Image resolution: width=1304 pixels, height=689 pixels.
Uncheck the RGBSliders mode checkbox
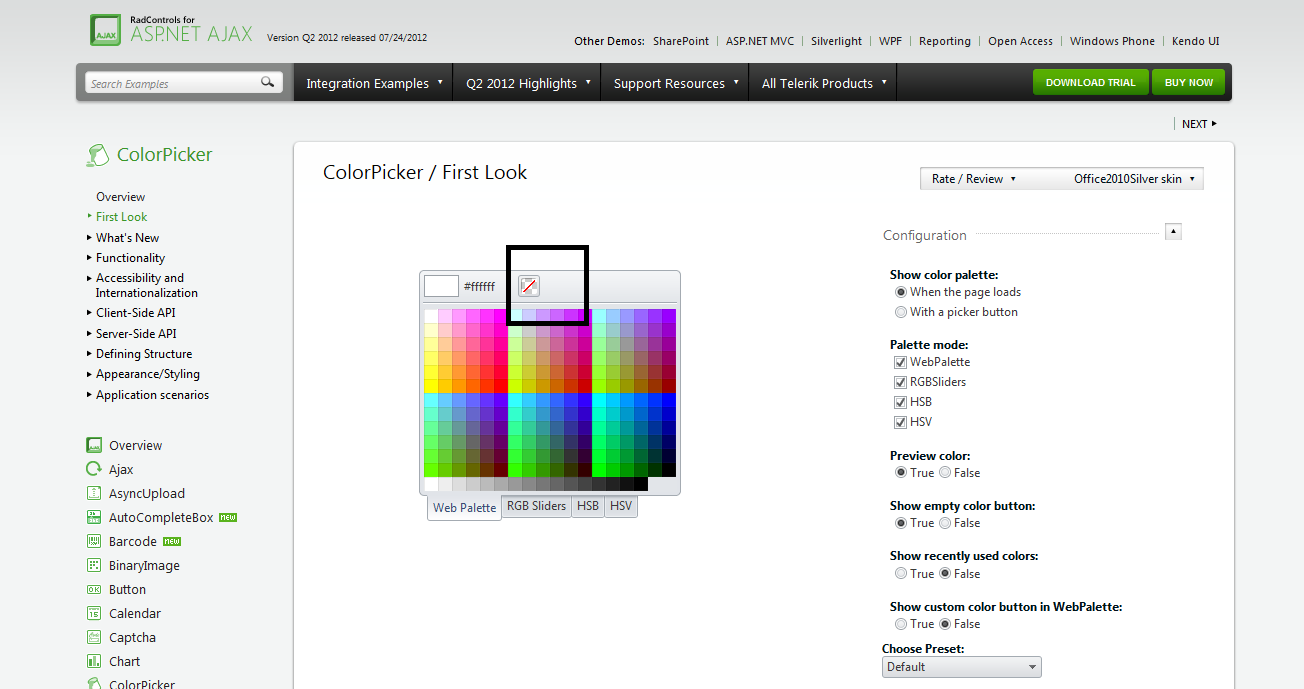coord(901,382)
